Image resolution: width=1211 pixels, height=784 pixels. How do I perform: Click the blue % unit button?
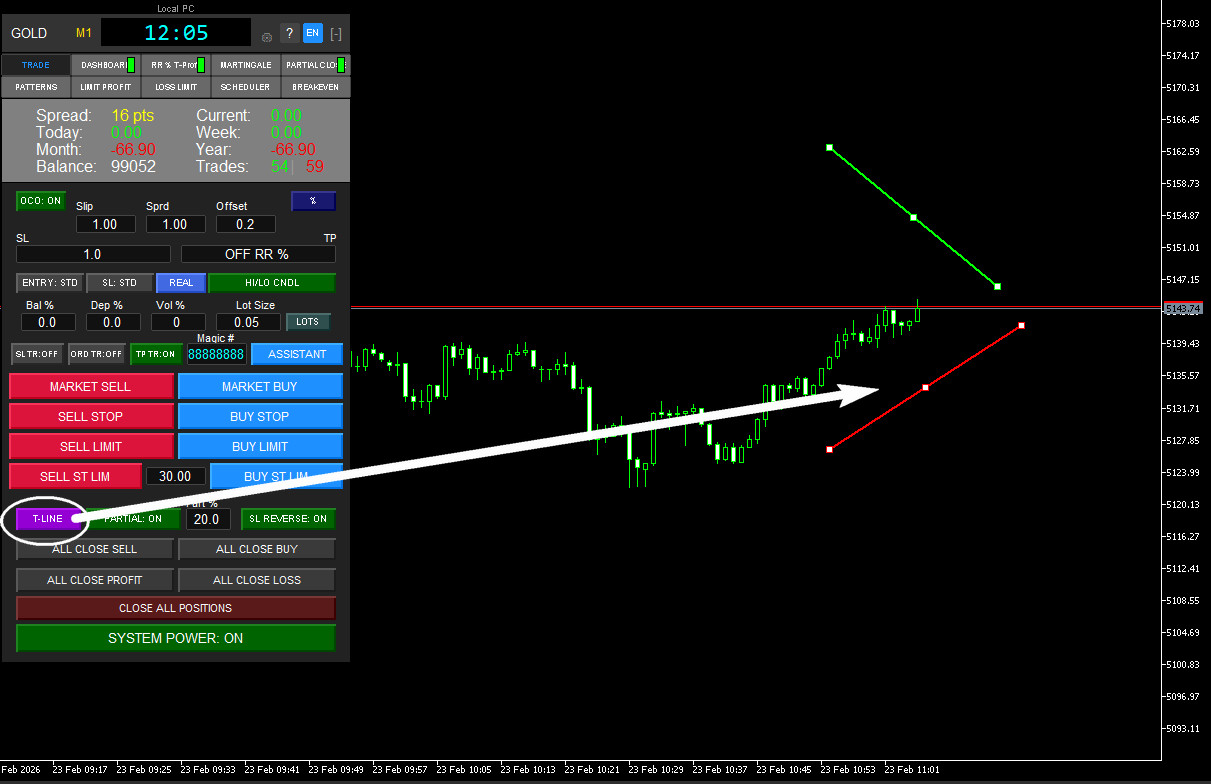tap(313, 201)
